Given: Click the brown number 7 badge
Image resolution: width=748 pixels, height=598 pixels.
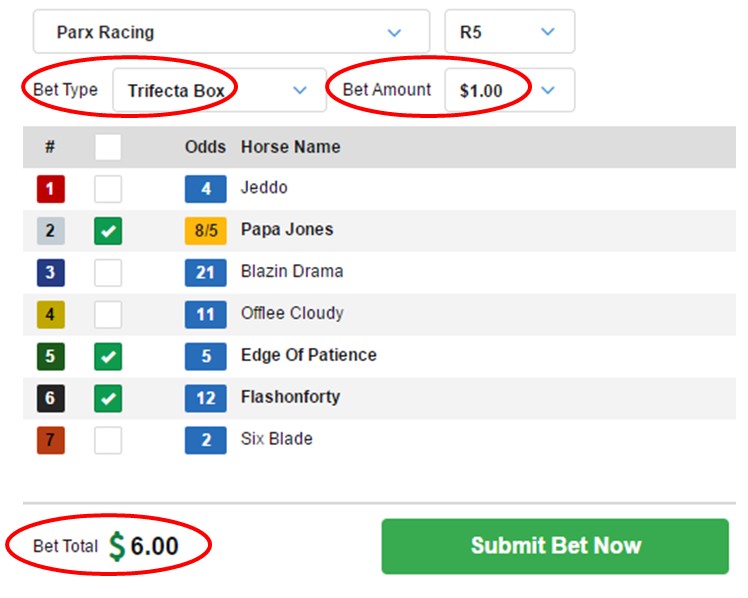Looking at the screenshot, I should (51, 440).
